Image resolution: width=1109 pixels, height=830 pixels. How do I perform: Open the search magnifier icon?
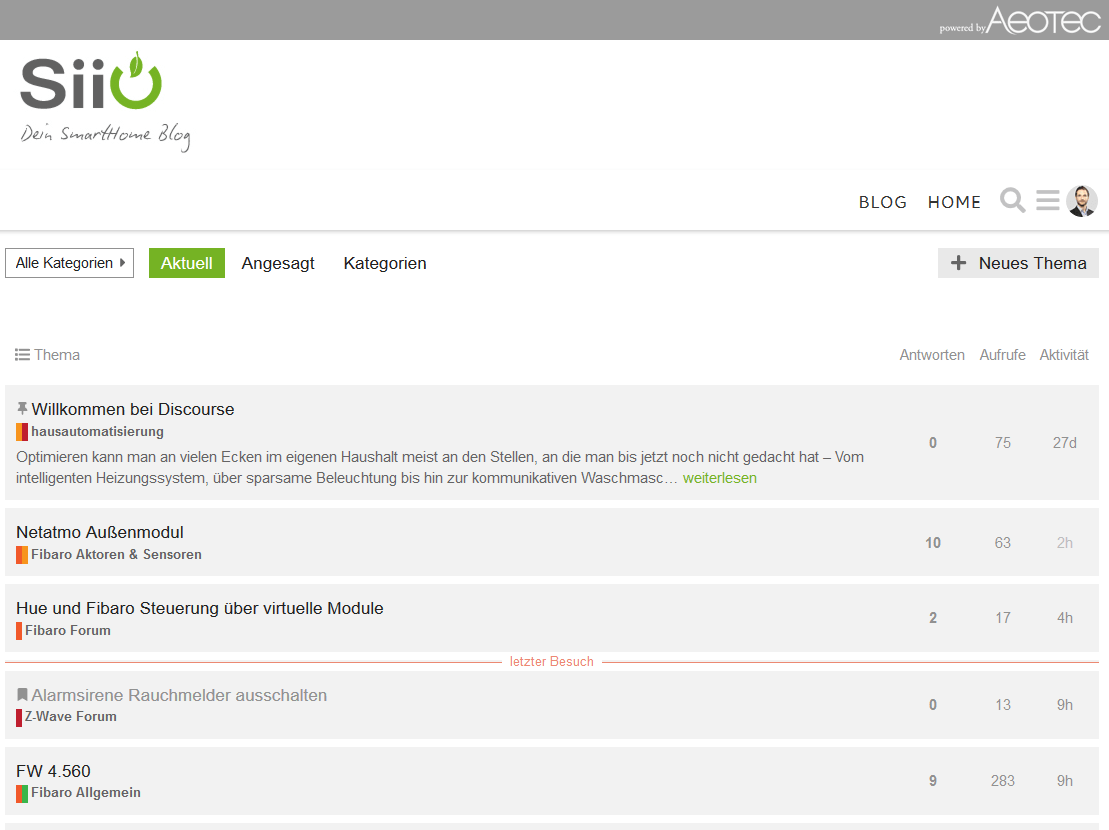point(1012,201)
